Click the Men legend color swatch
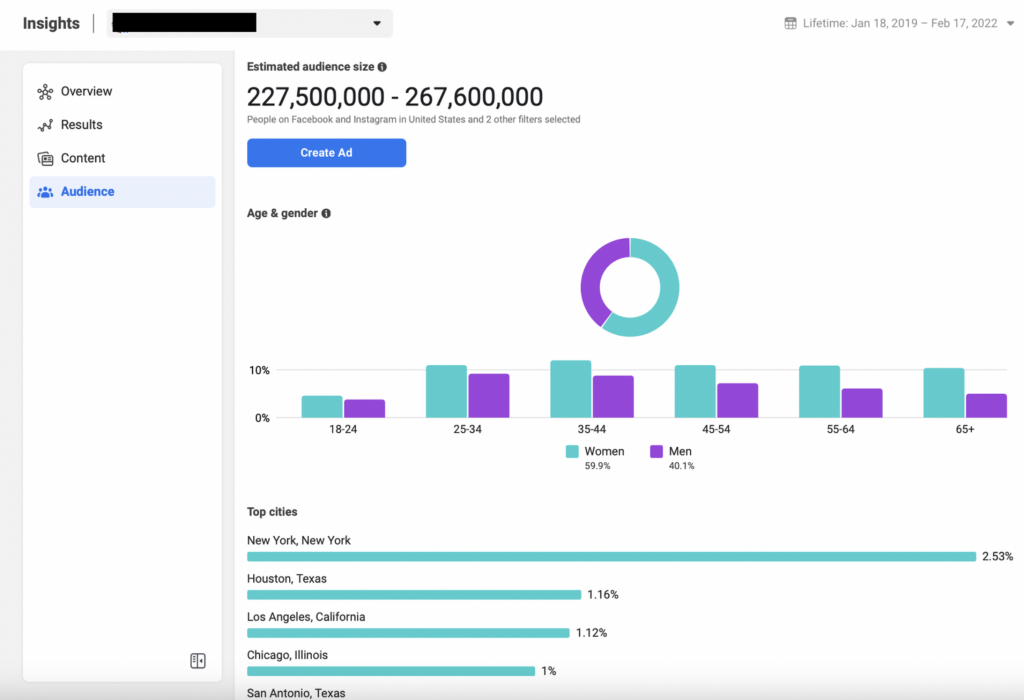This screenshot has height=700, width=1024. 656,451
